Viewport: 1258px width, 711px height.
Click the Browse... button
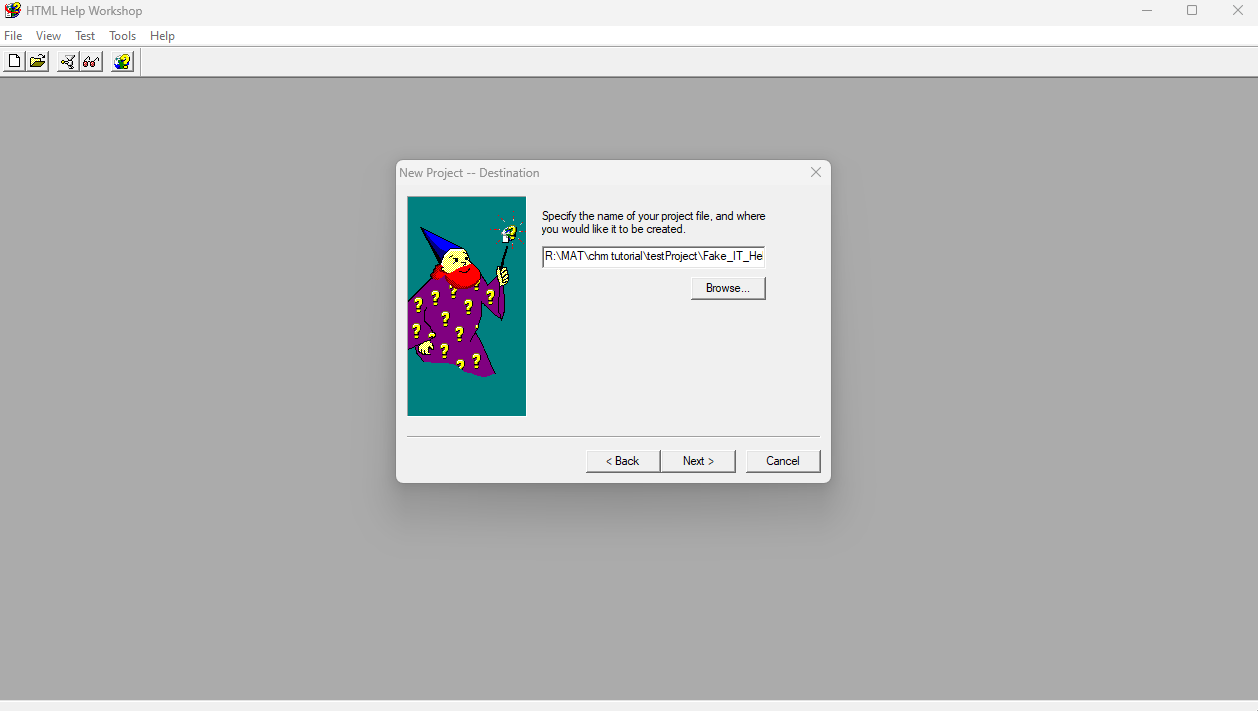[x=728, y=288]
